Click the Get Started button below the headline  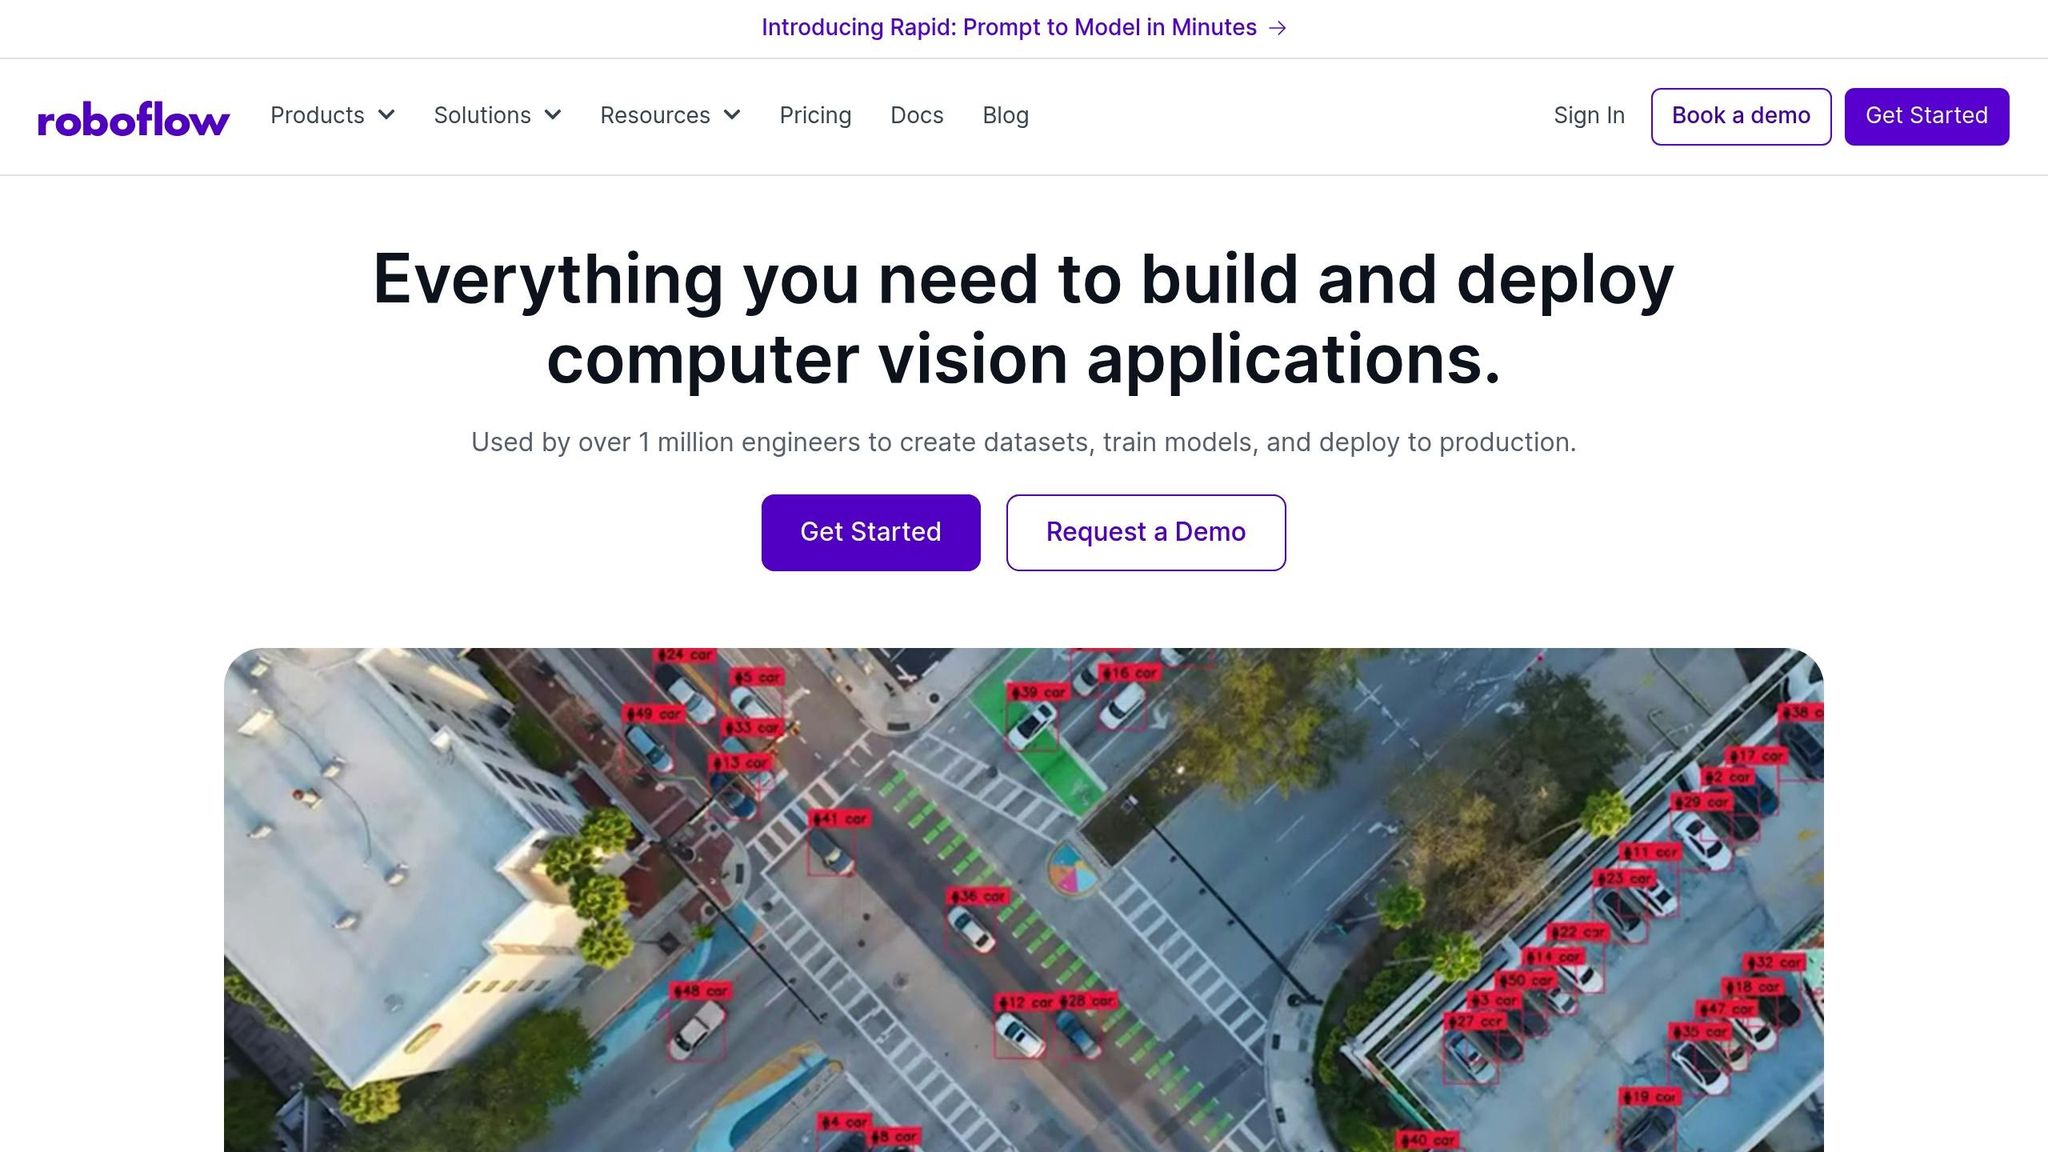click(871, 533)
